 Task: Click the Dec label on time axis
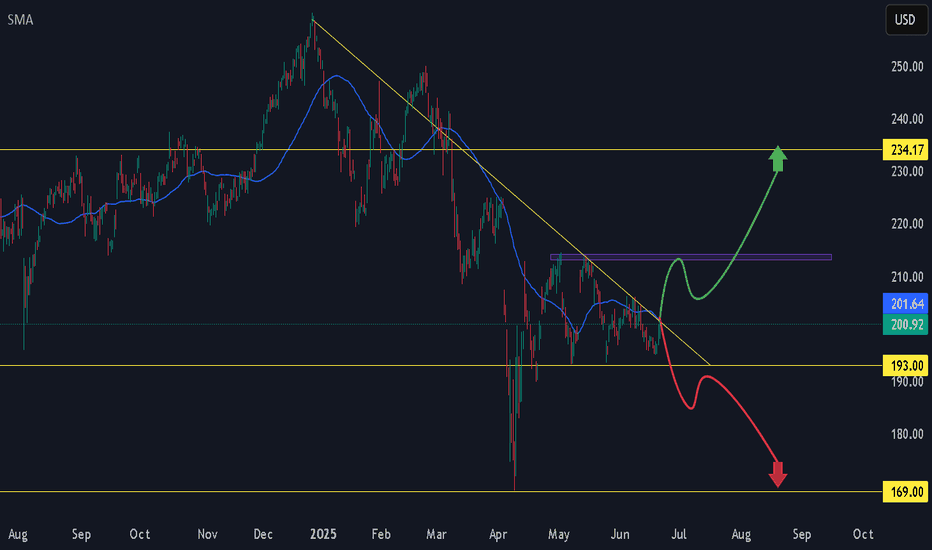[x=263, y=534]
